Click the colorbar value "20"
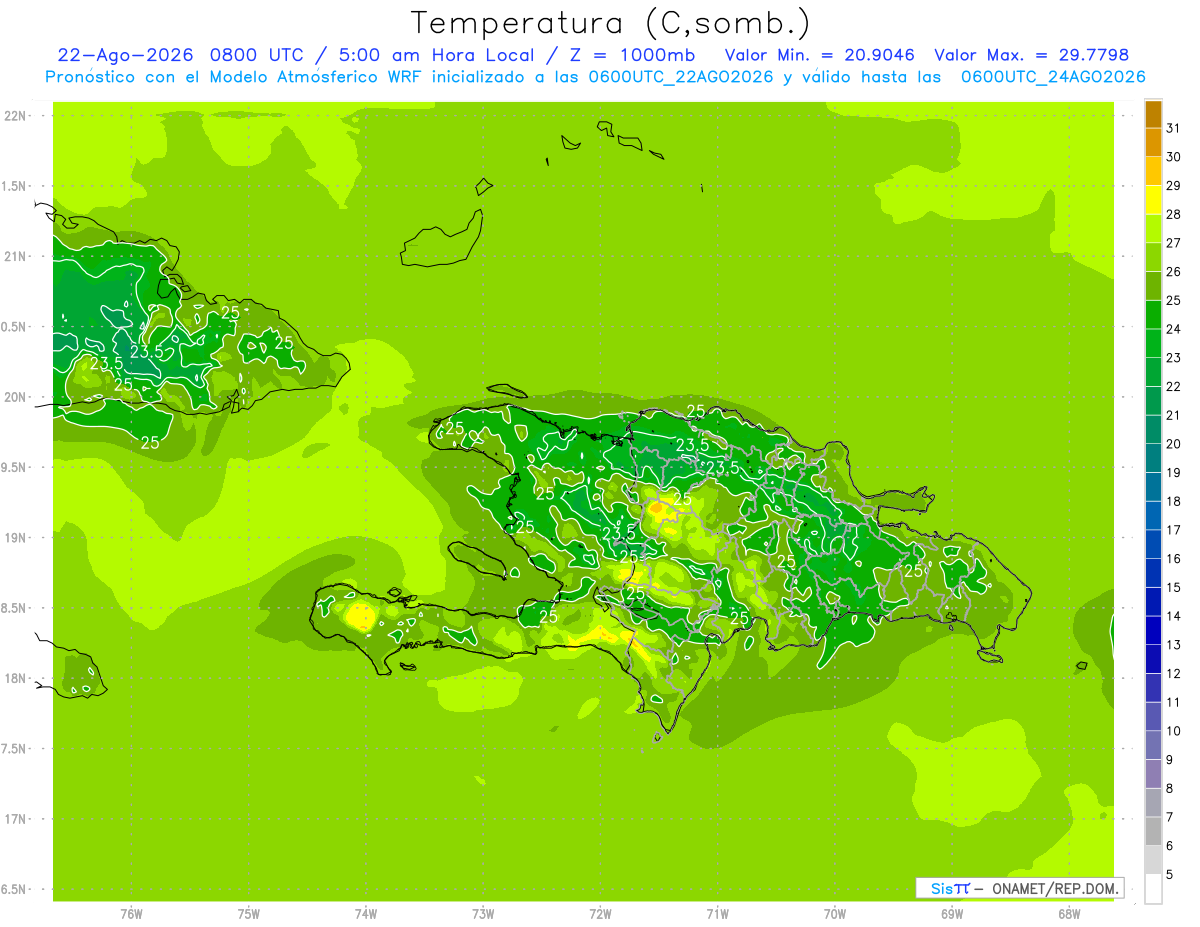 tap(1173, 444)
